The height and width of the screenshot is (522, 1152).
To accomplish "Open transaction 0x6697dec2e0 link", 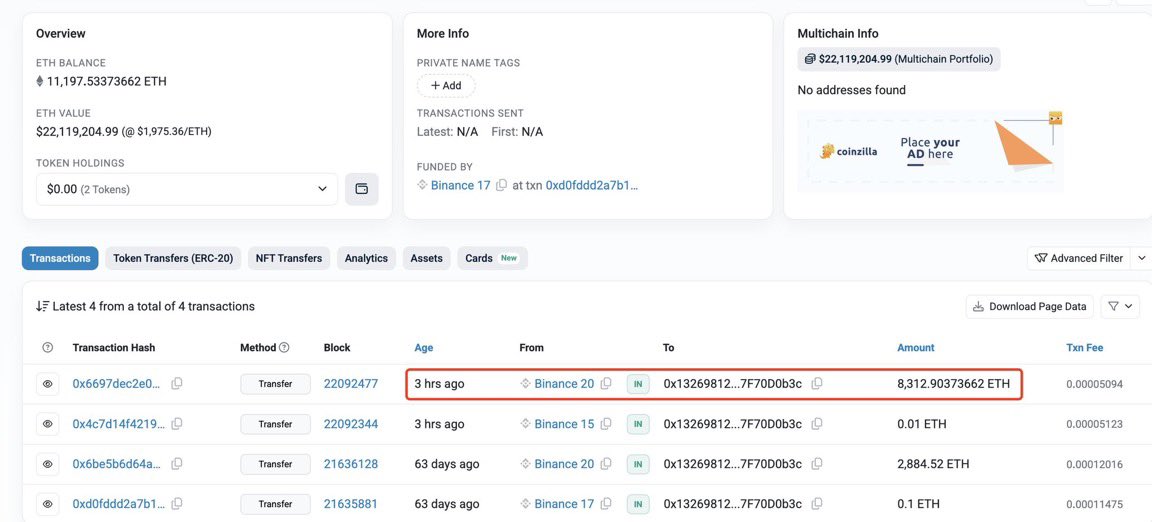I will tap(118, 384).
